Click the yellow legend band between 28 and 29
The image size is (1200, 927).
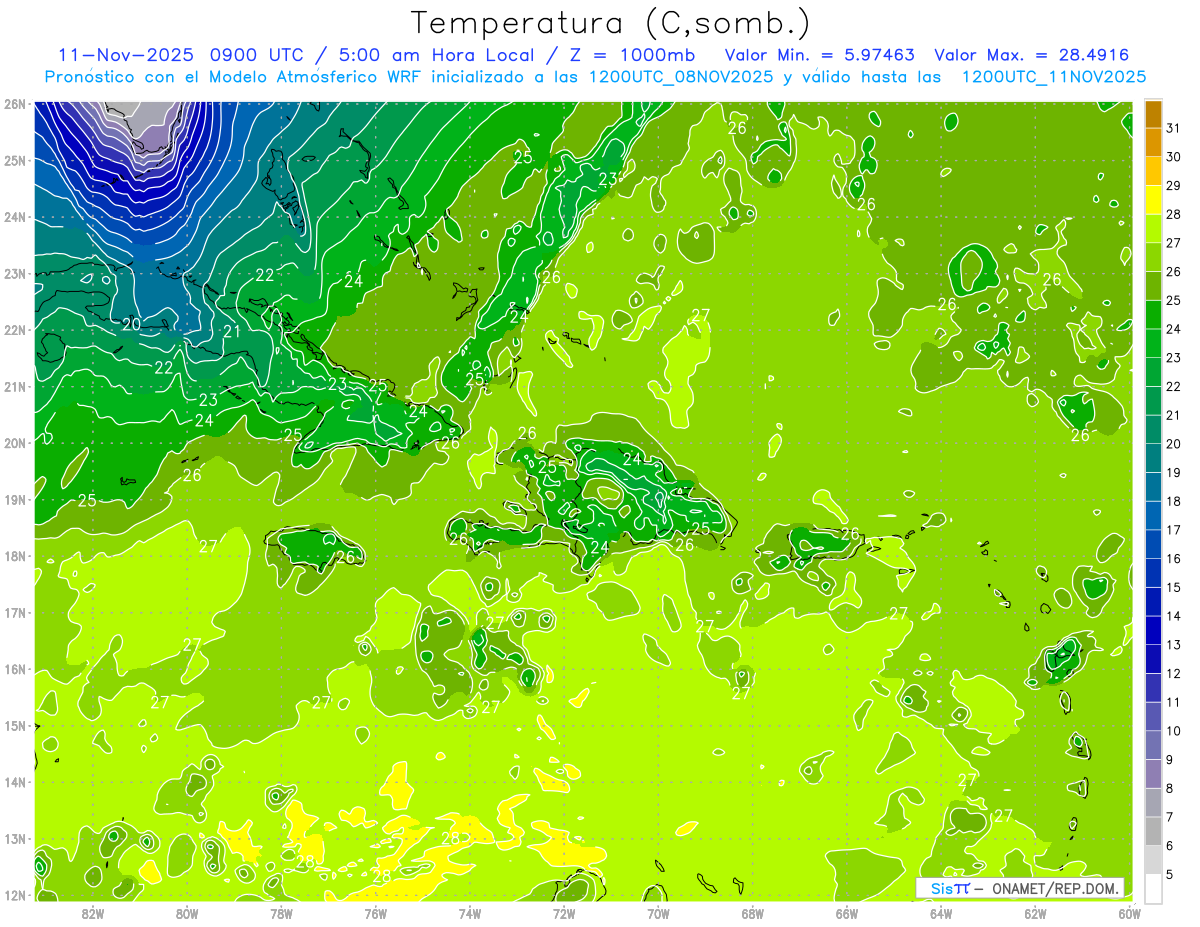(x=1153, y=200)
